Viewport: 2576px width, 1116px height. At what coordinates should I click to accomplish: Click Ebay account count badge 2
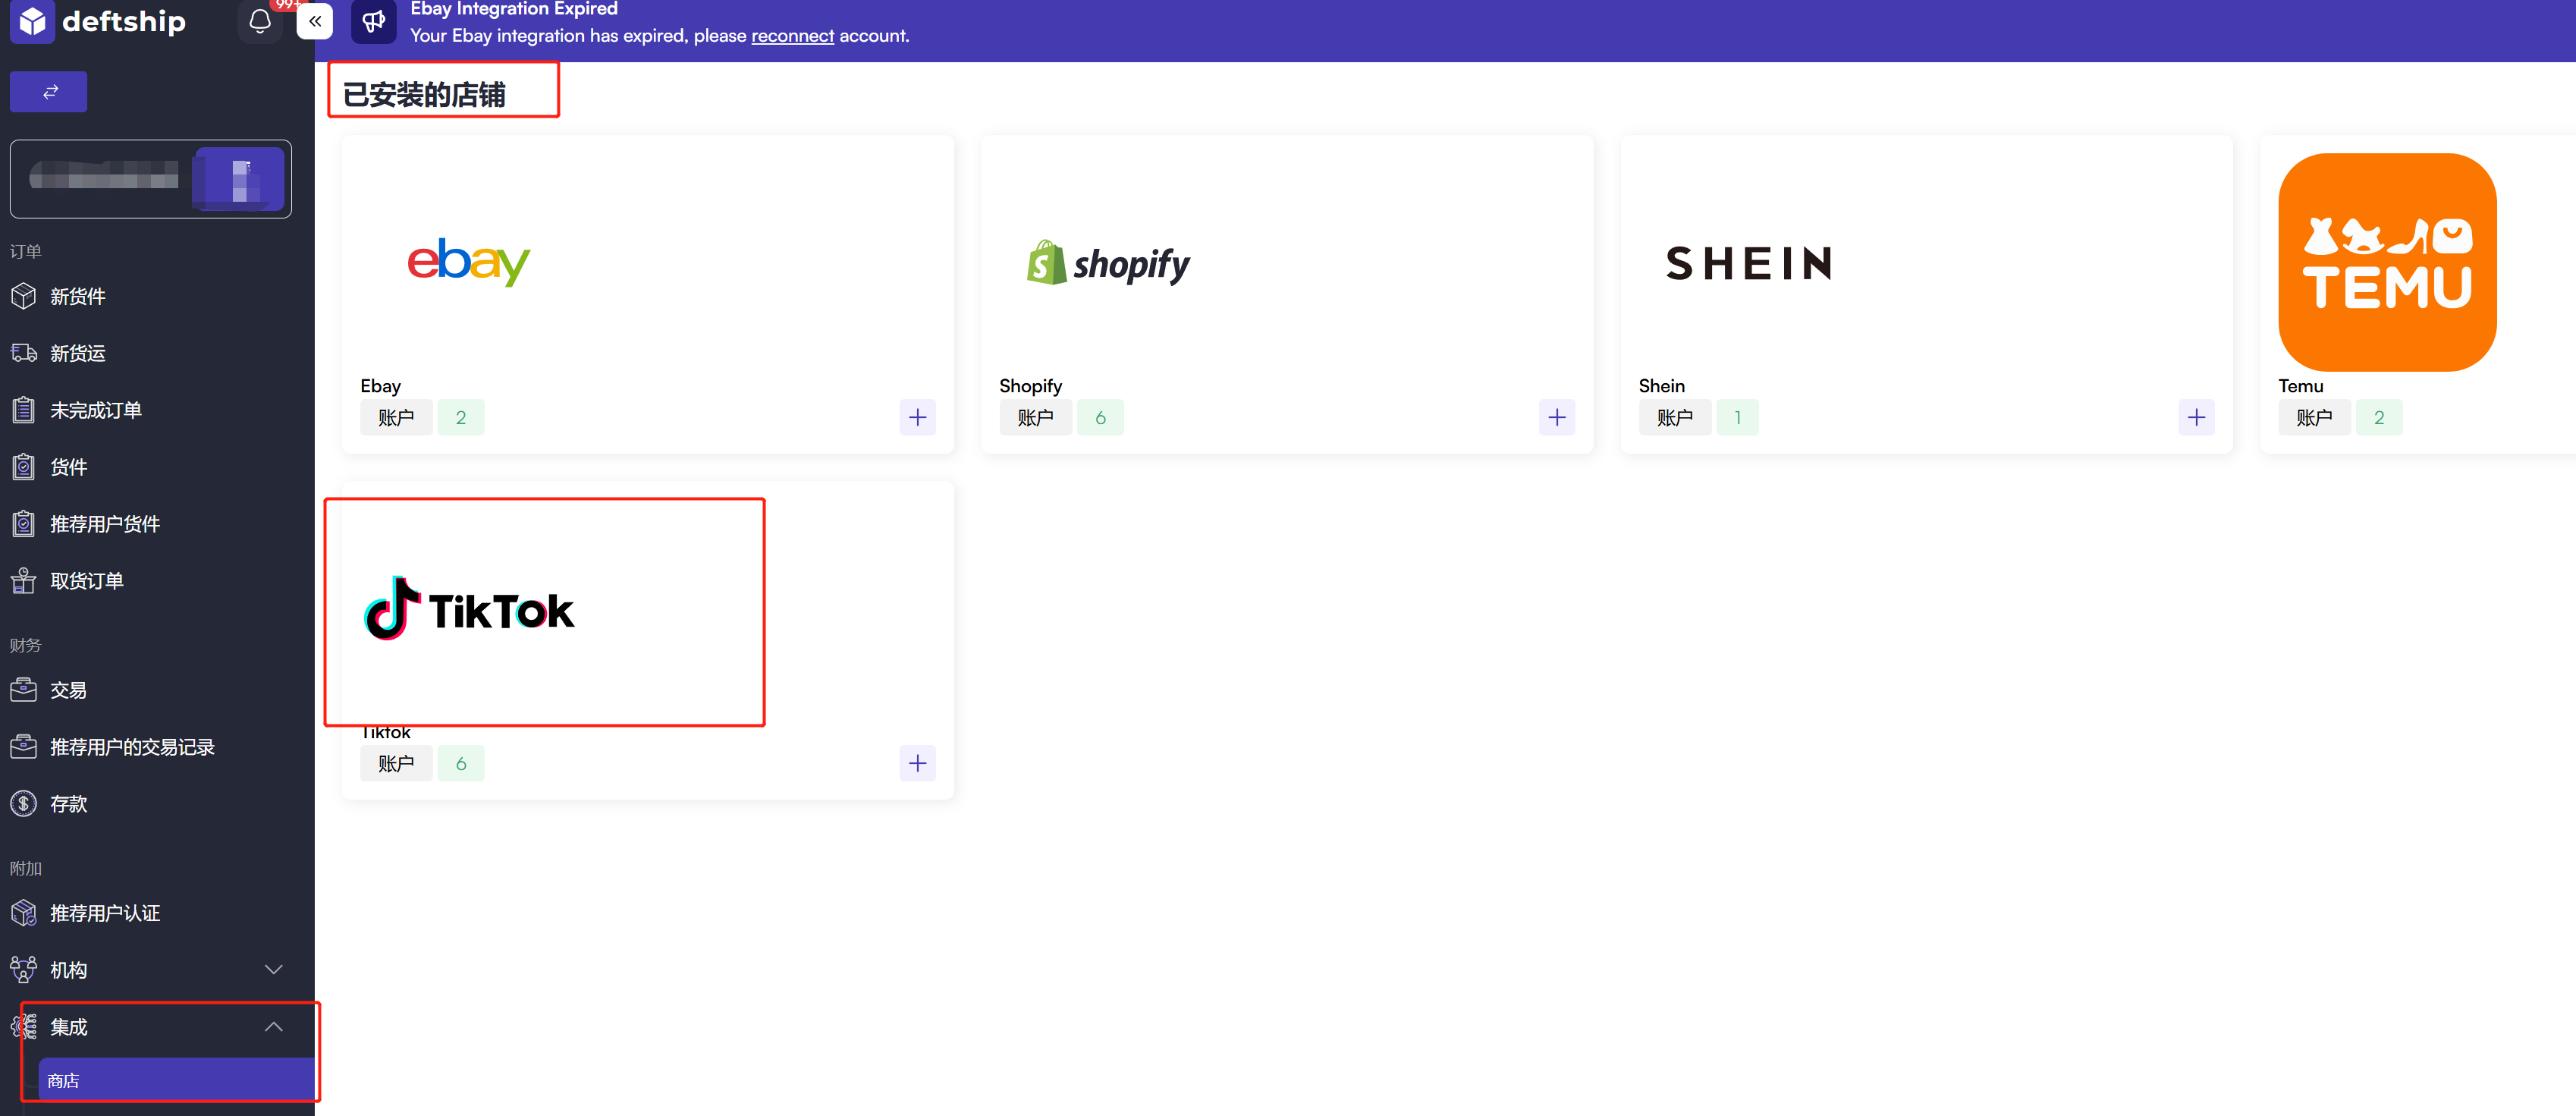point(461,417)
